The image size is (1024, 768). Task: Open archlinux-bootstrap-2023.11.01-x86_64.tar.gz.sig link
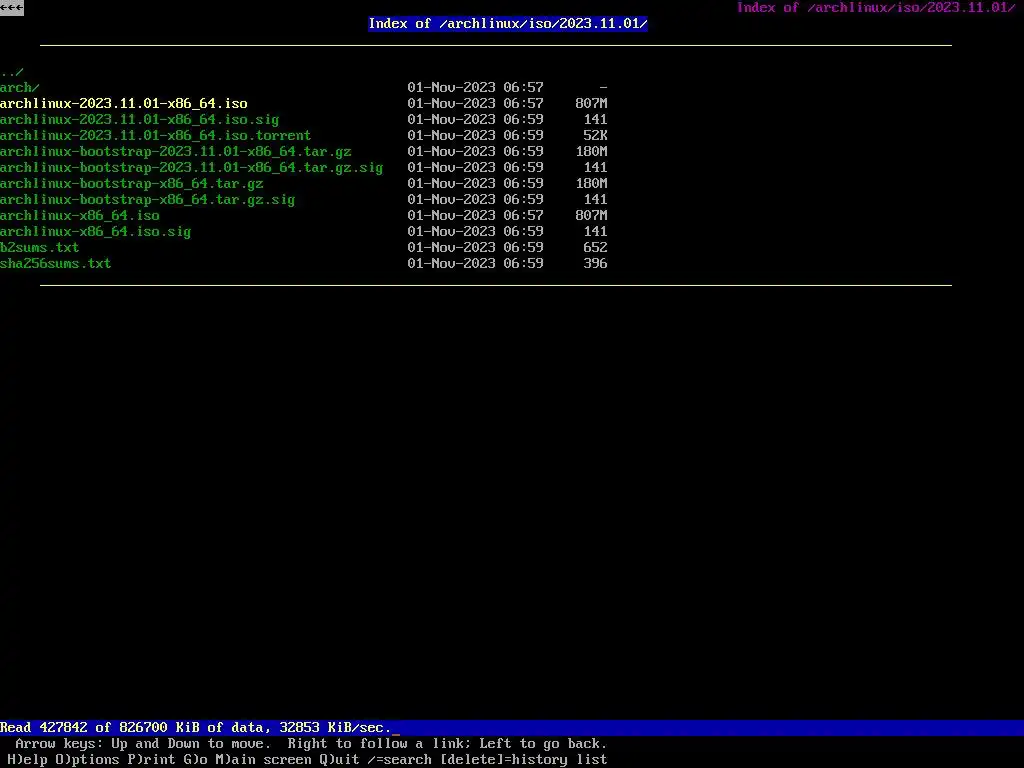coord(191,168)
